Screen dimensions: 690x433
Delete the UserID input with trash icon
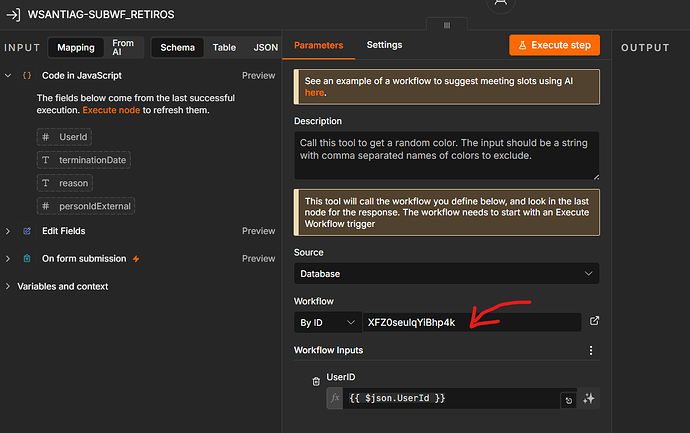tap(316, 382)
